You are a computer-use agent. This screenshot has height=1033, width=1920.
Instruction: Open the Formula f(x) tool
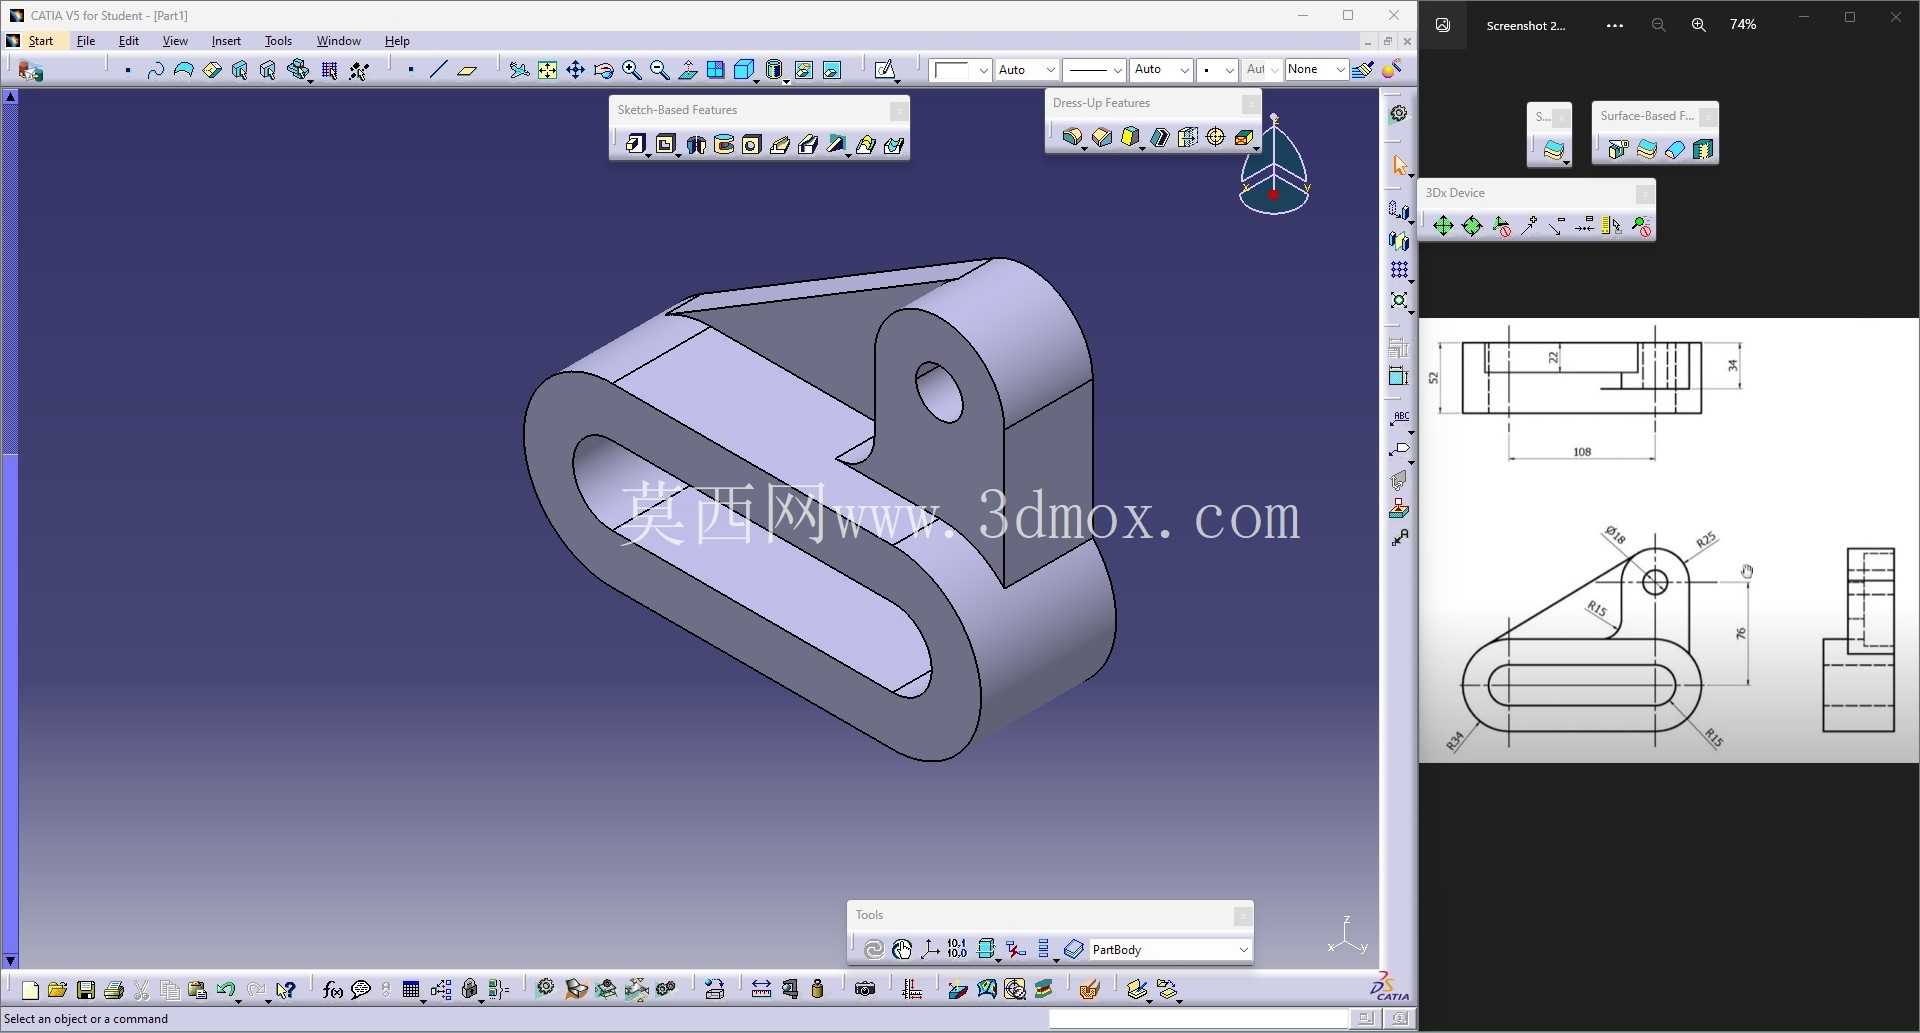coord(332,990)
